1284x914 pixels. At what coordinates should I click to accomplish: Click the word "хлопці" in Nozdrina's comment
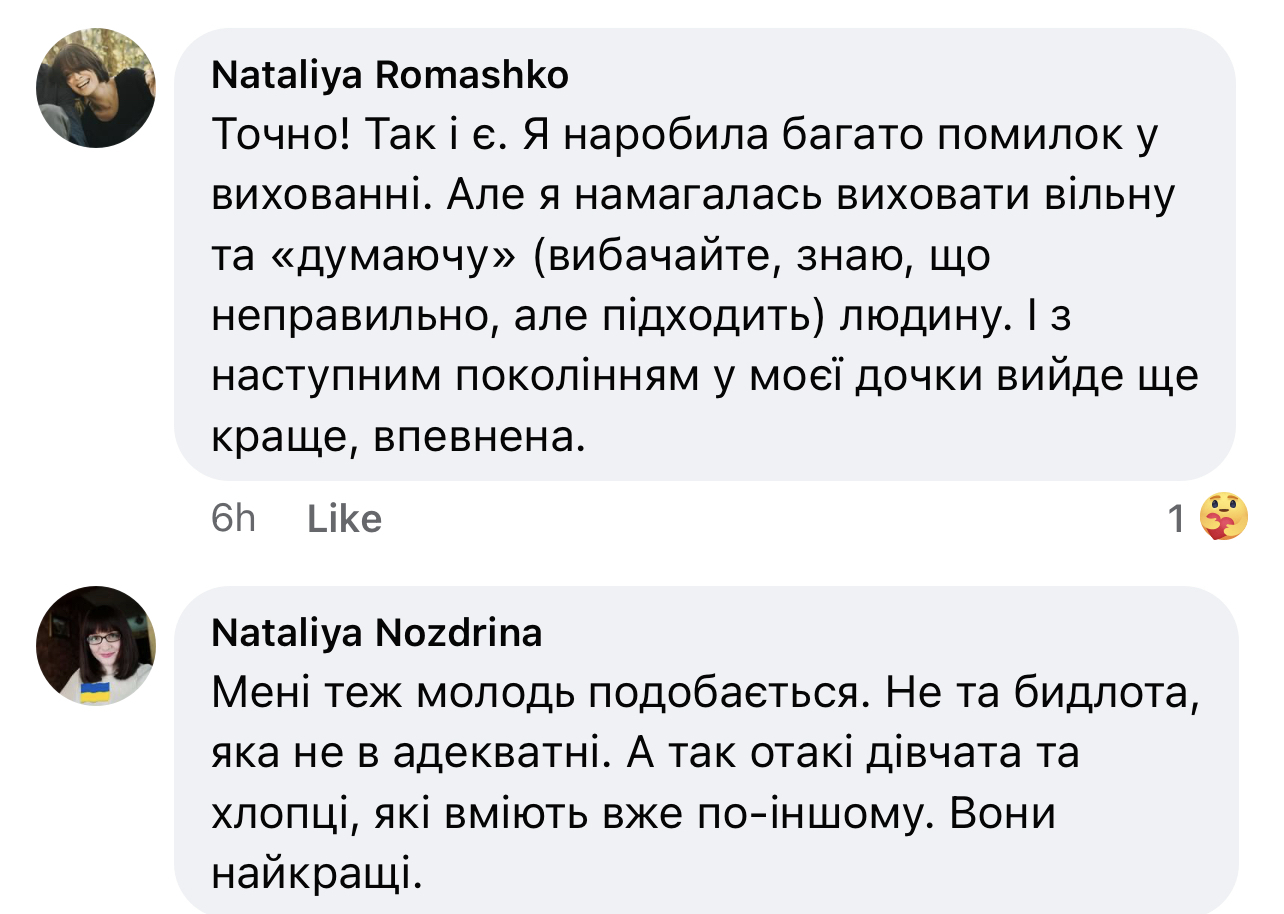pyautogui.click(x=281, y=815)
